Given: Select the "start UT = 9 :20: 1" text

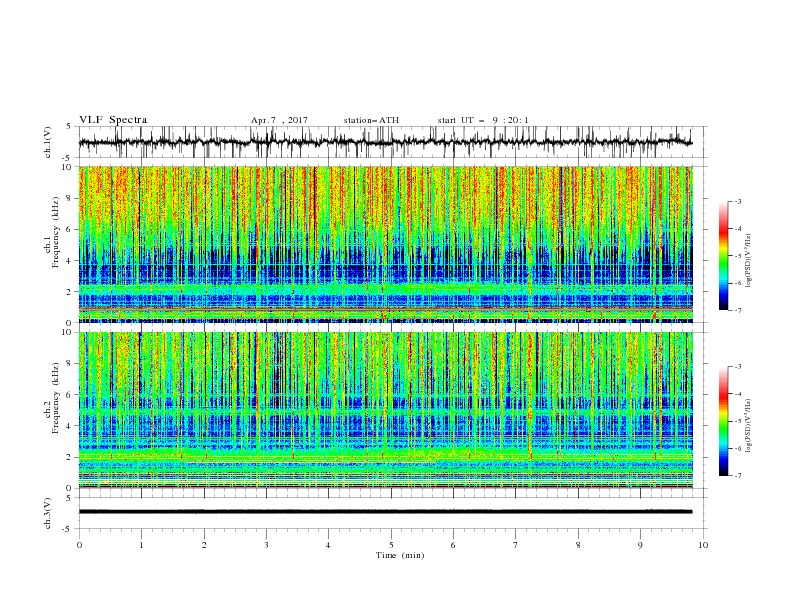Looking at the screenshot, I should click(x=483, y=120).
